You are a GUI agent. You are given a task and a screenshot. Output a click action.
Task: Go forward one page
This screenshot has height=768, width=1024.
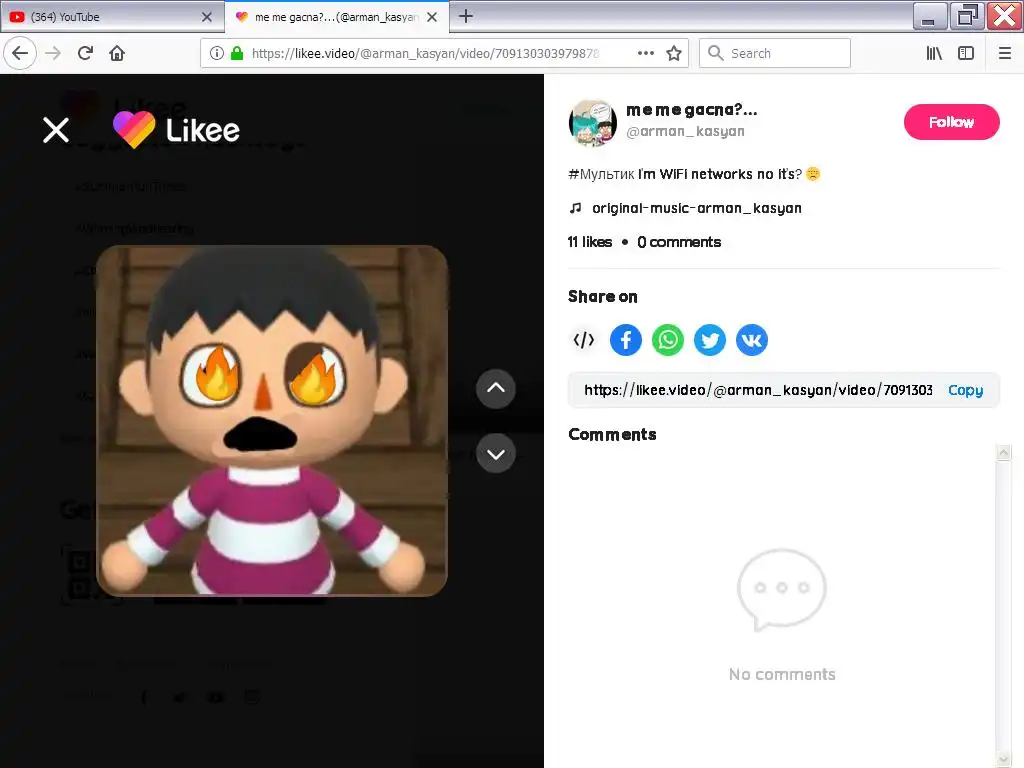53,53
